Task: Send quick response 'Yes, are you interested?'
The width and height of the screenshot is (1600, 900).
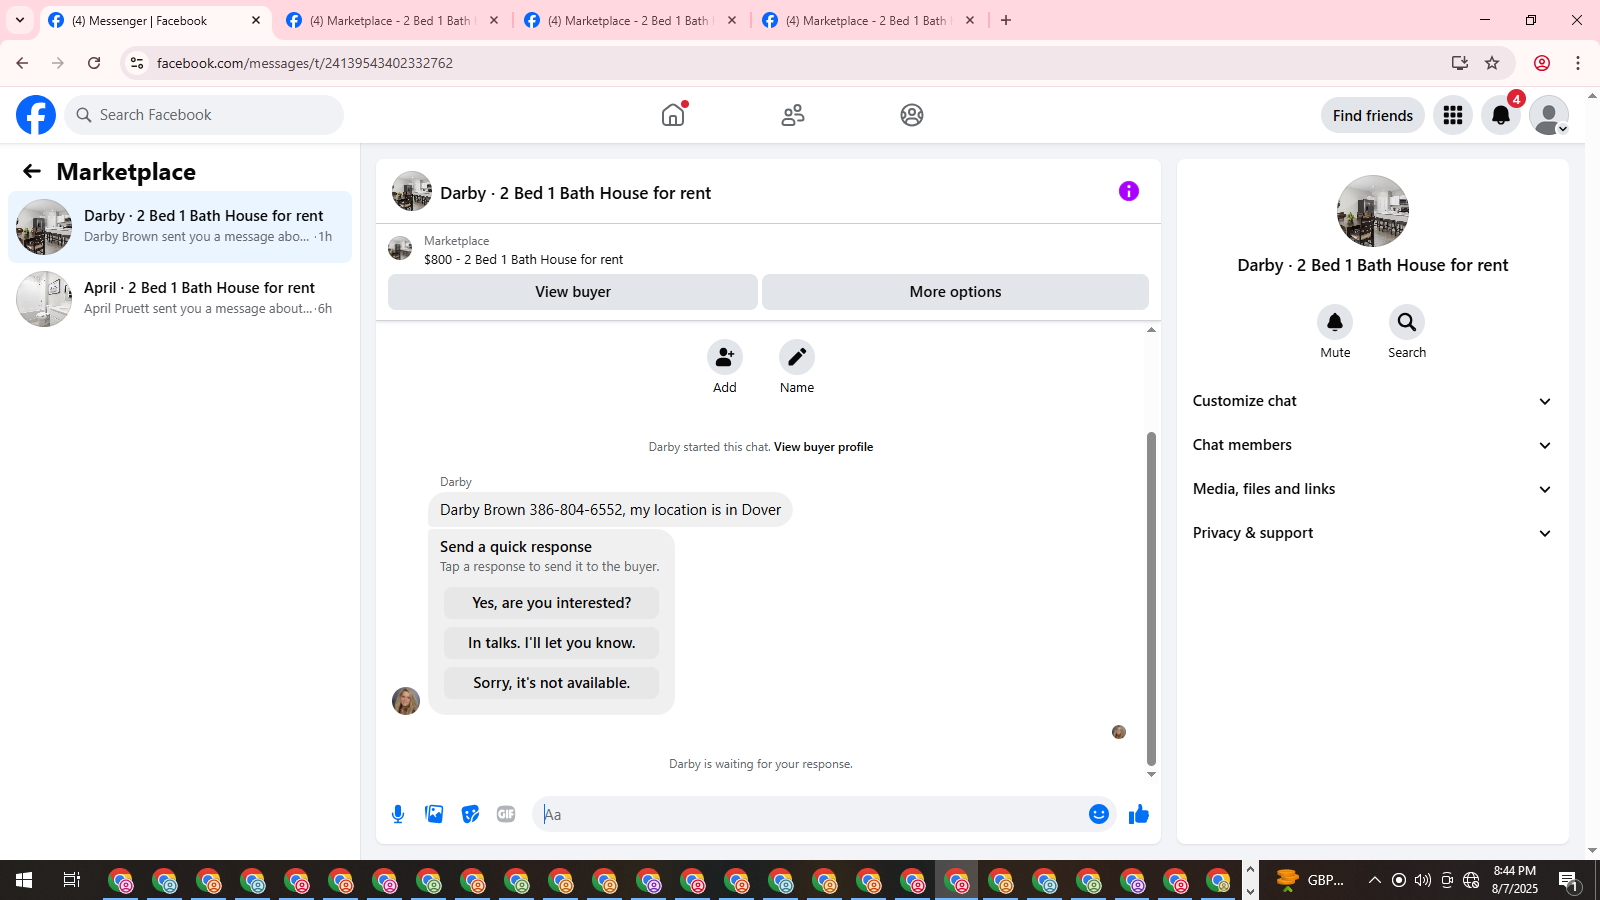Action: (x=551, y=603)
